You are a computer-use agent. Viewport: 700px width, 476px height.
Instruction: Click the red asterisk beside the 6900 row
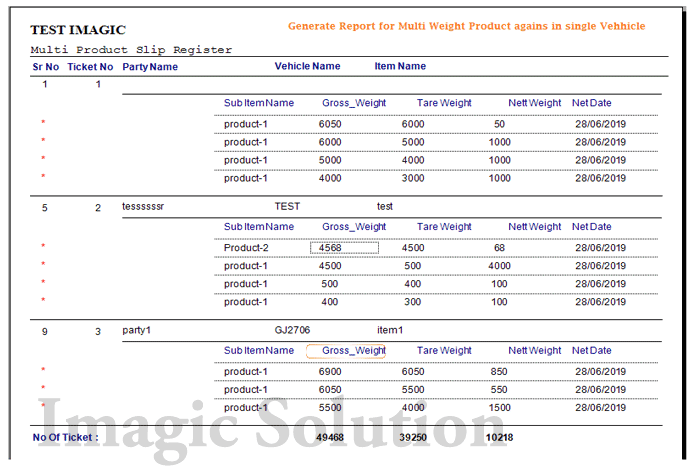tap(43, 370)
